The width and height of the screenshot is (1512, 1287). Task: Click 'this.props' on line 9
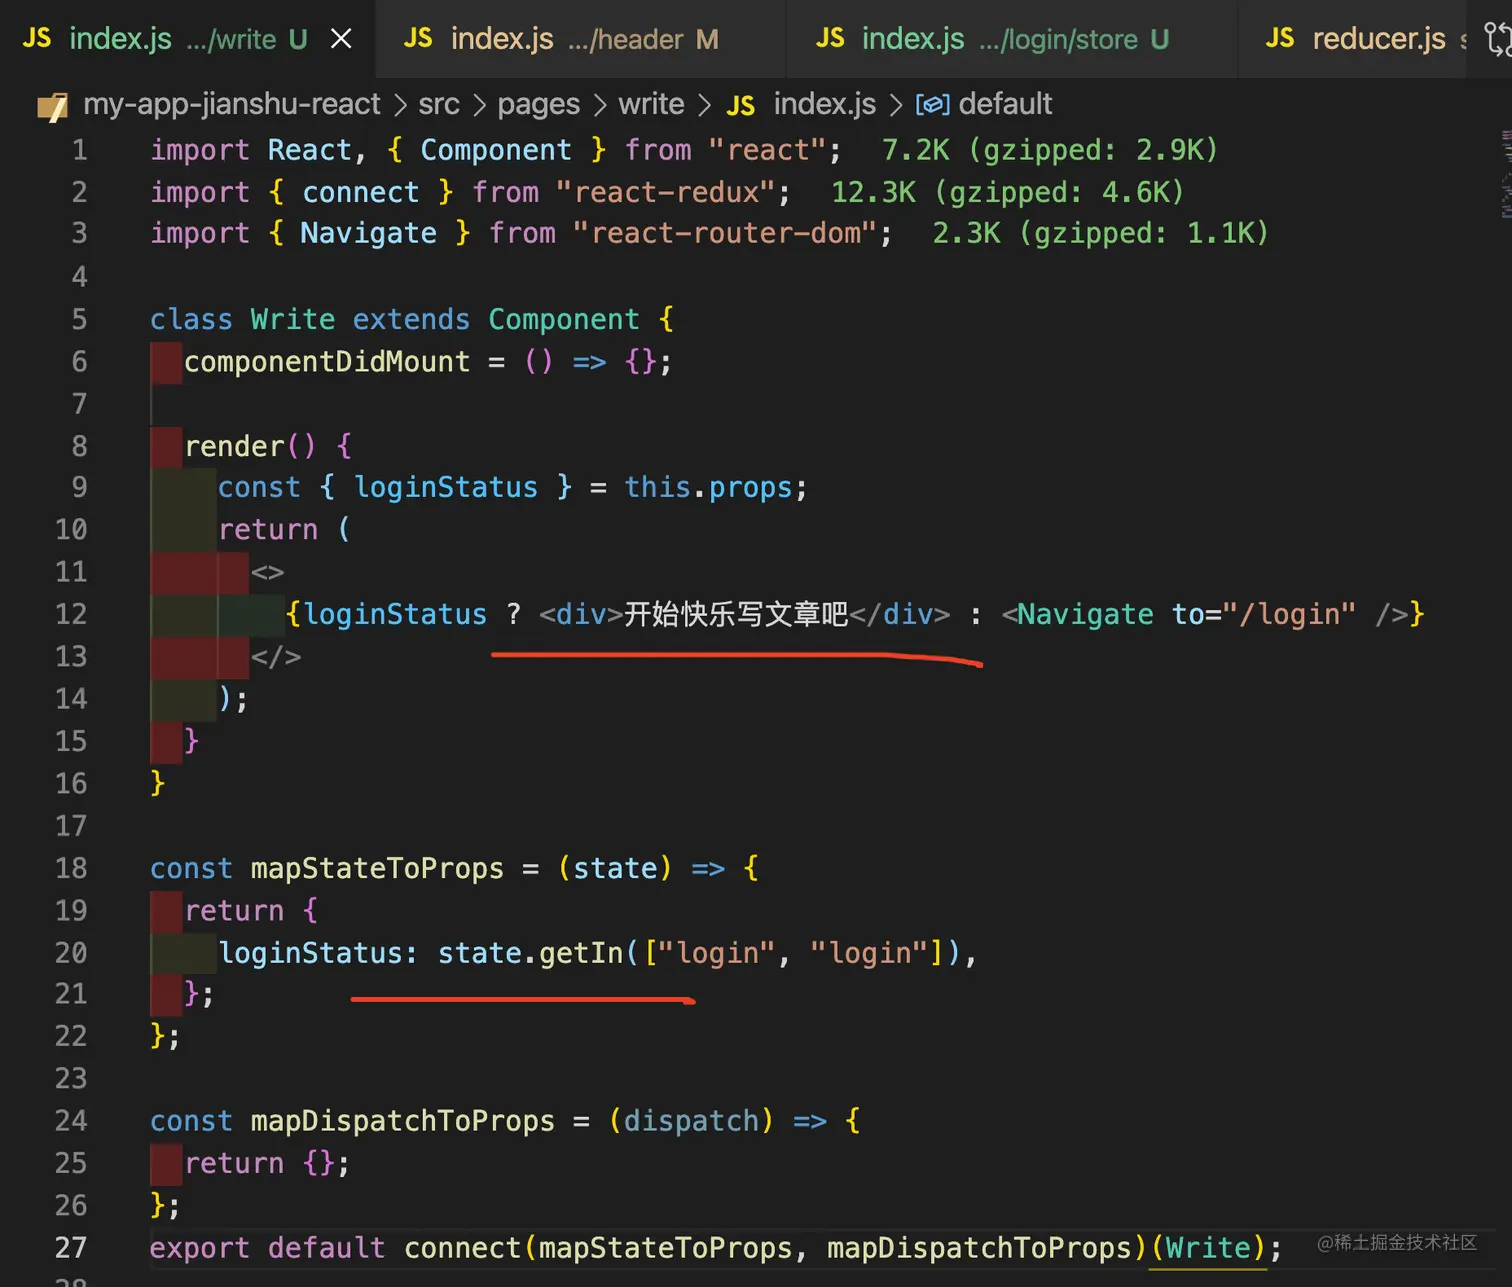pyautogui.click(x=708, y=487)
